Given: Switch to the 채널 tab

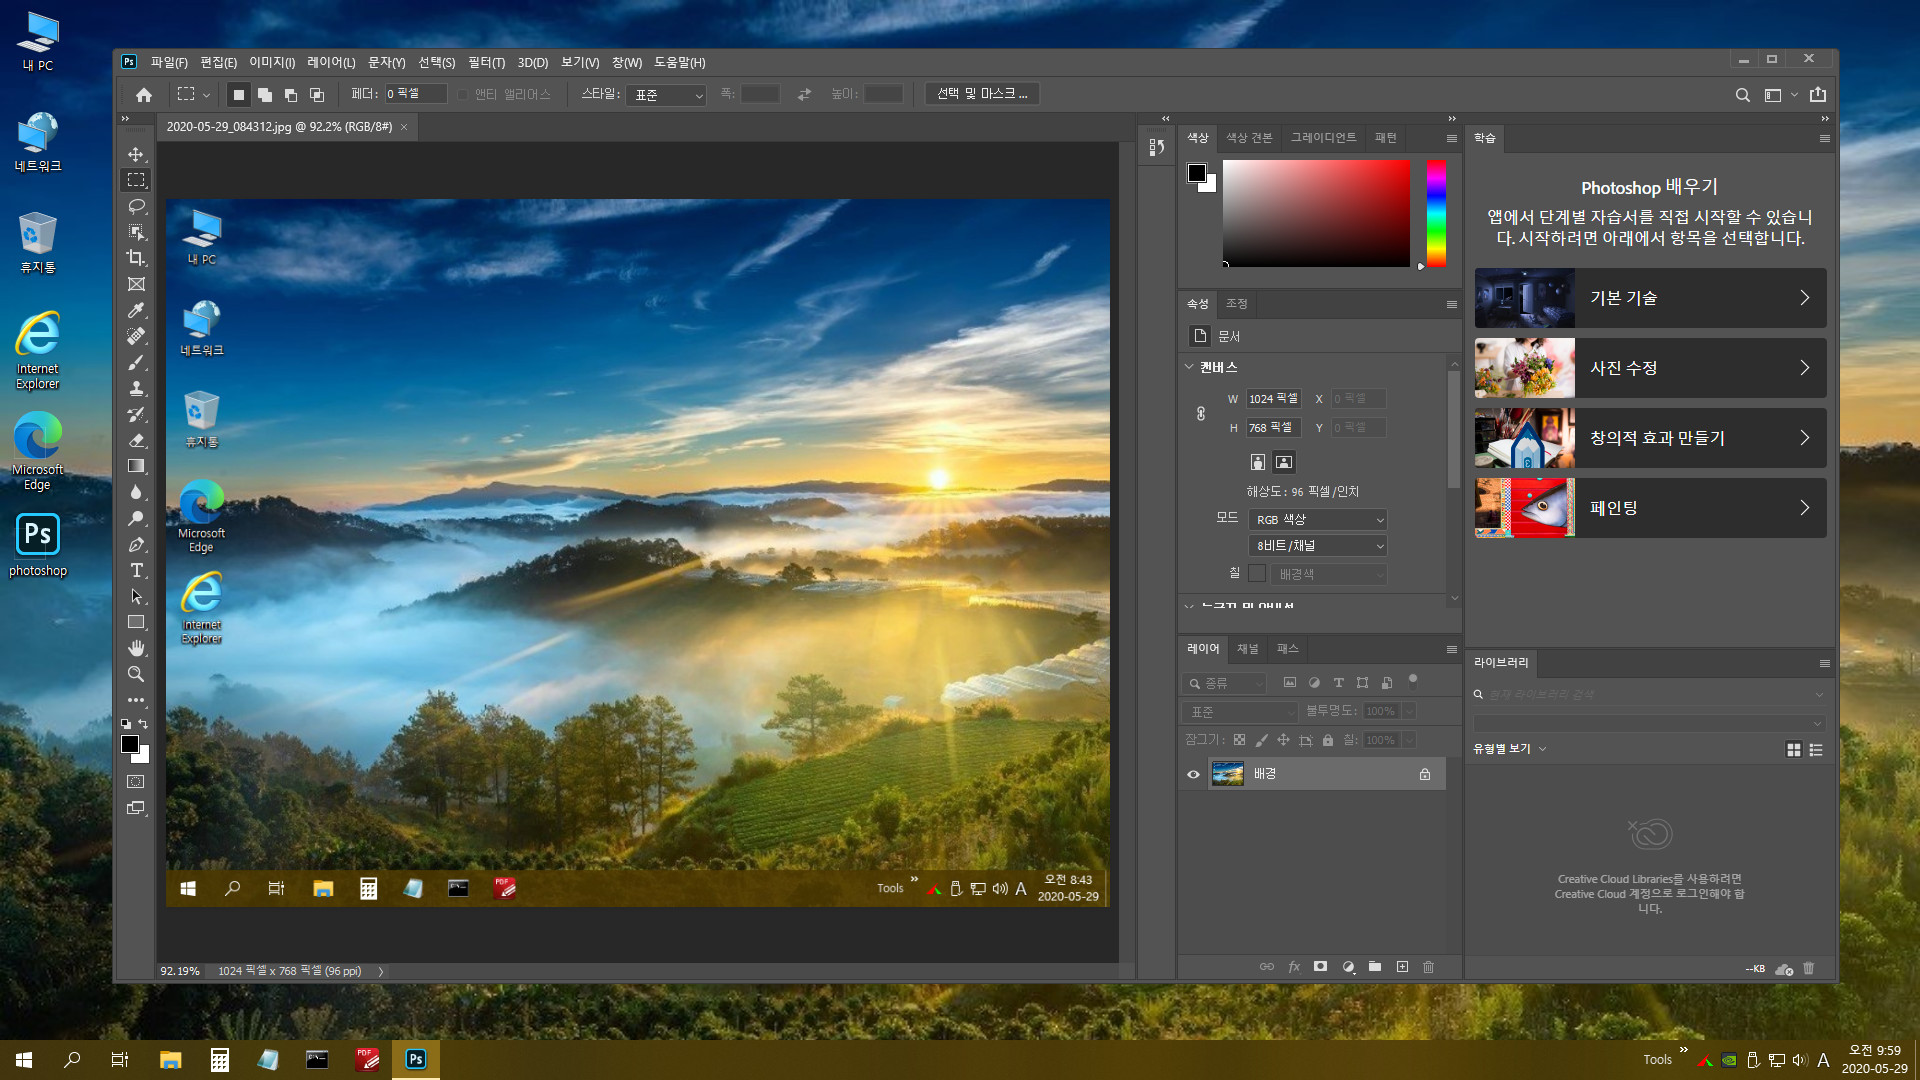Looking at the screenshot, I should 1248,649.
